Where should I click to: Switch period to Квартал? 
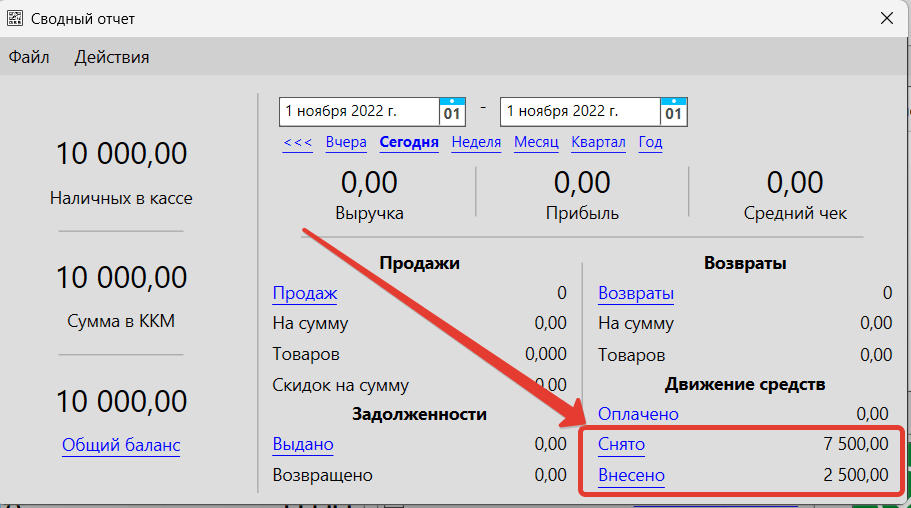tap(598, 142)
